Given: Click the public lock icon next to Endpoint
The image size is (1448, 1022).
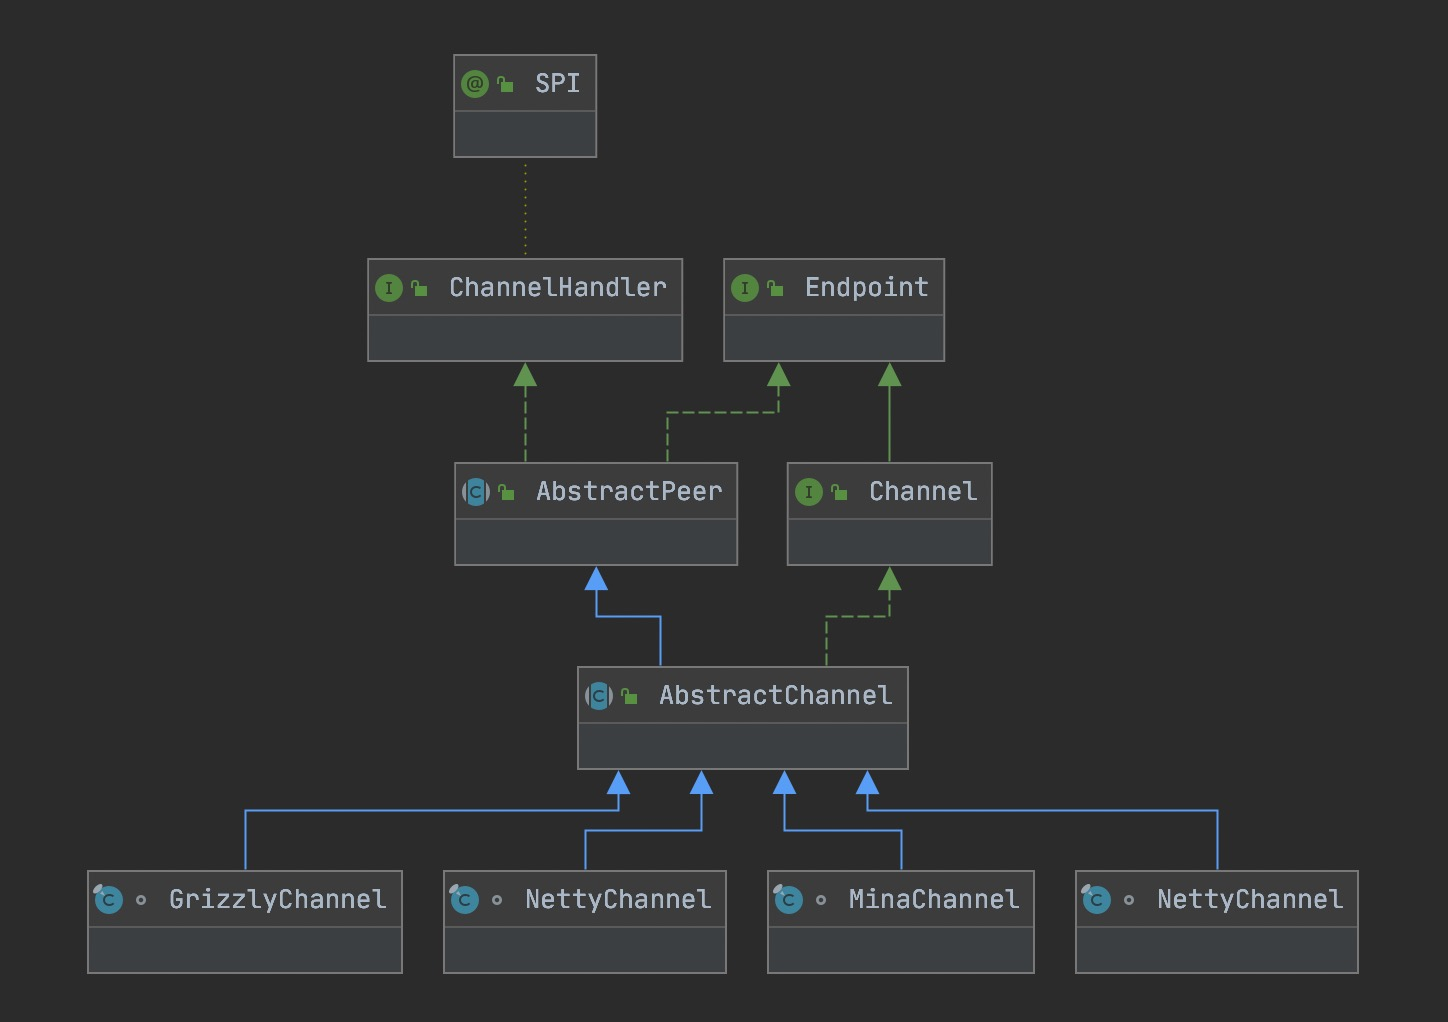Looking at the screenshot, I should point(775,289).
